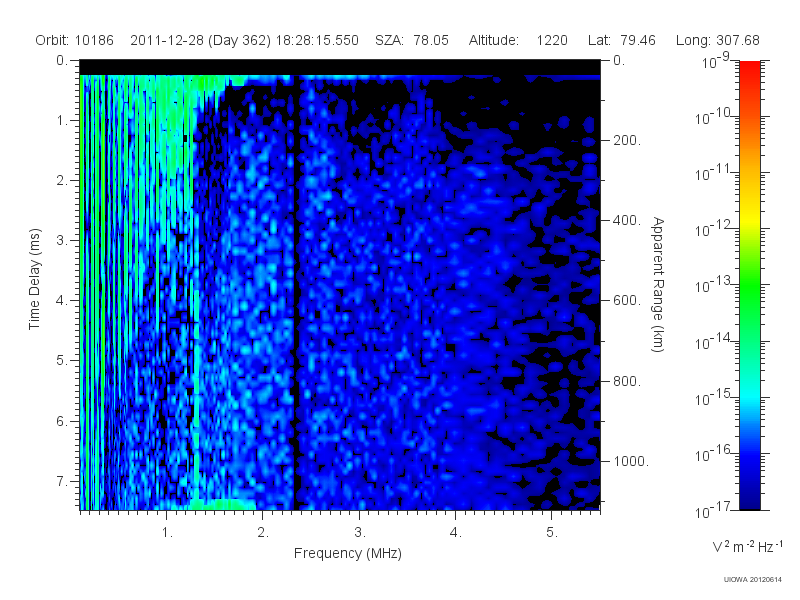Image resolution: width=800 pixels, height=600 pixels.
Task: Click the 10^-13 colorbar tick label
Action: tap(714, 285)
